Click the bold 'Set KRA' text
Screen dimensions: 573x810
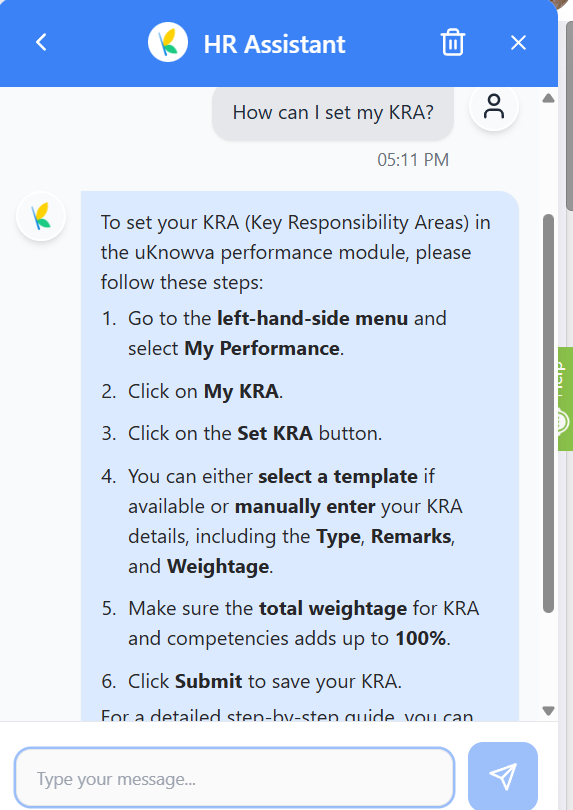(x=275, y=433)
